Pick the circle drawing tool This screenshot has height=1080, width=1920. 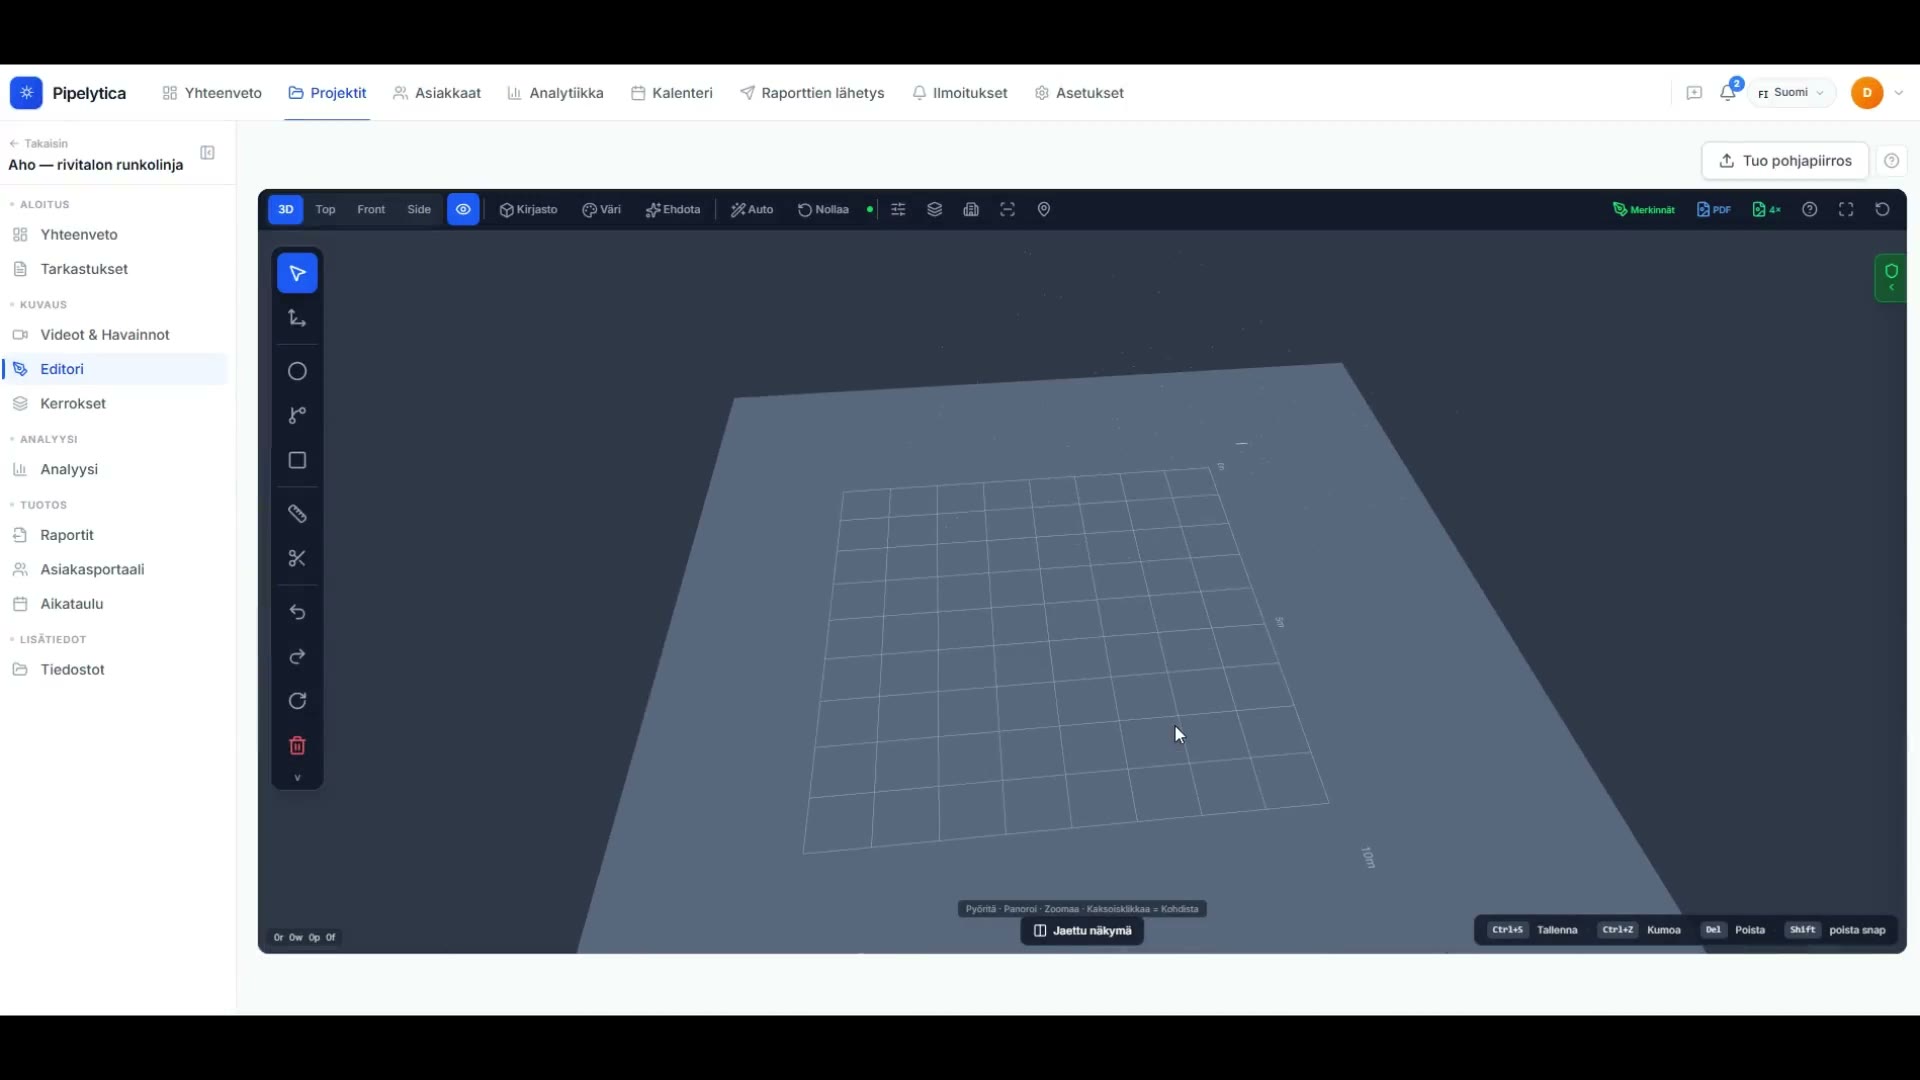(297, 371)
